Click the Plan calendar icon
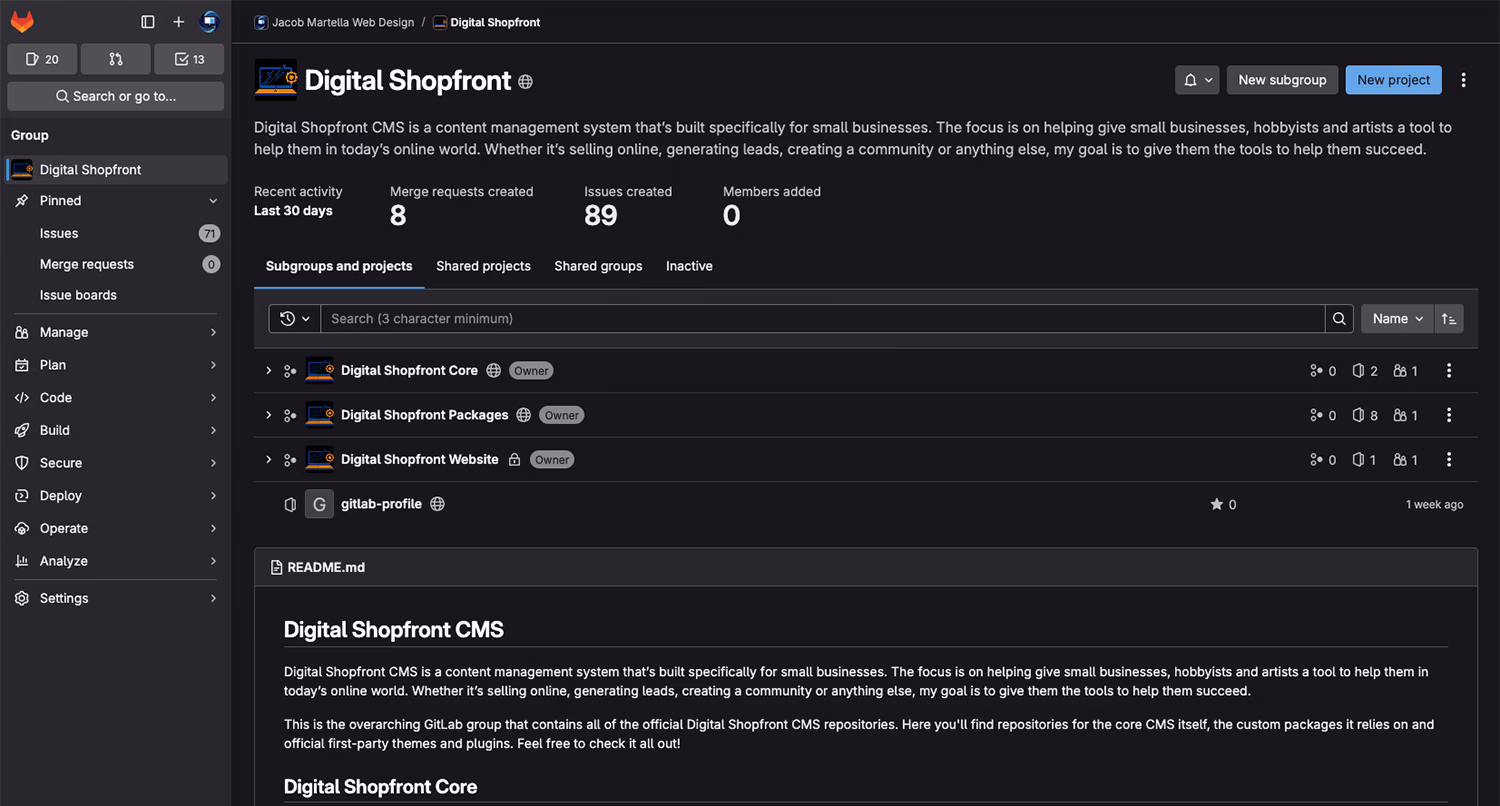This screenshot has width=1500, height=806. [22, 365]
